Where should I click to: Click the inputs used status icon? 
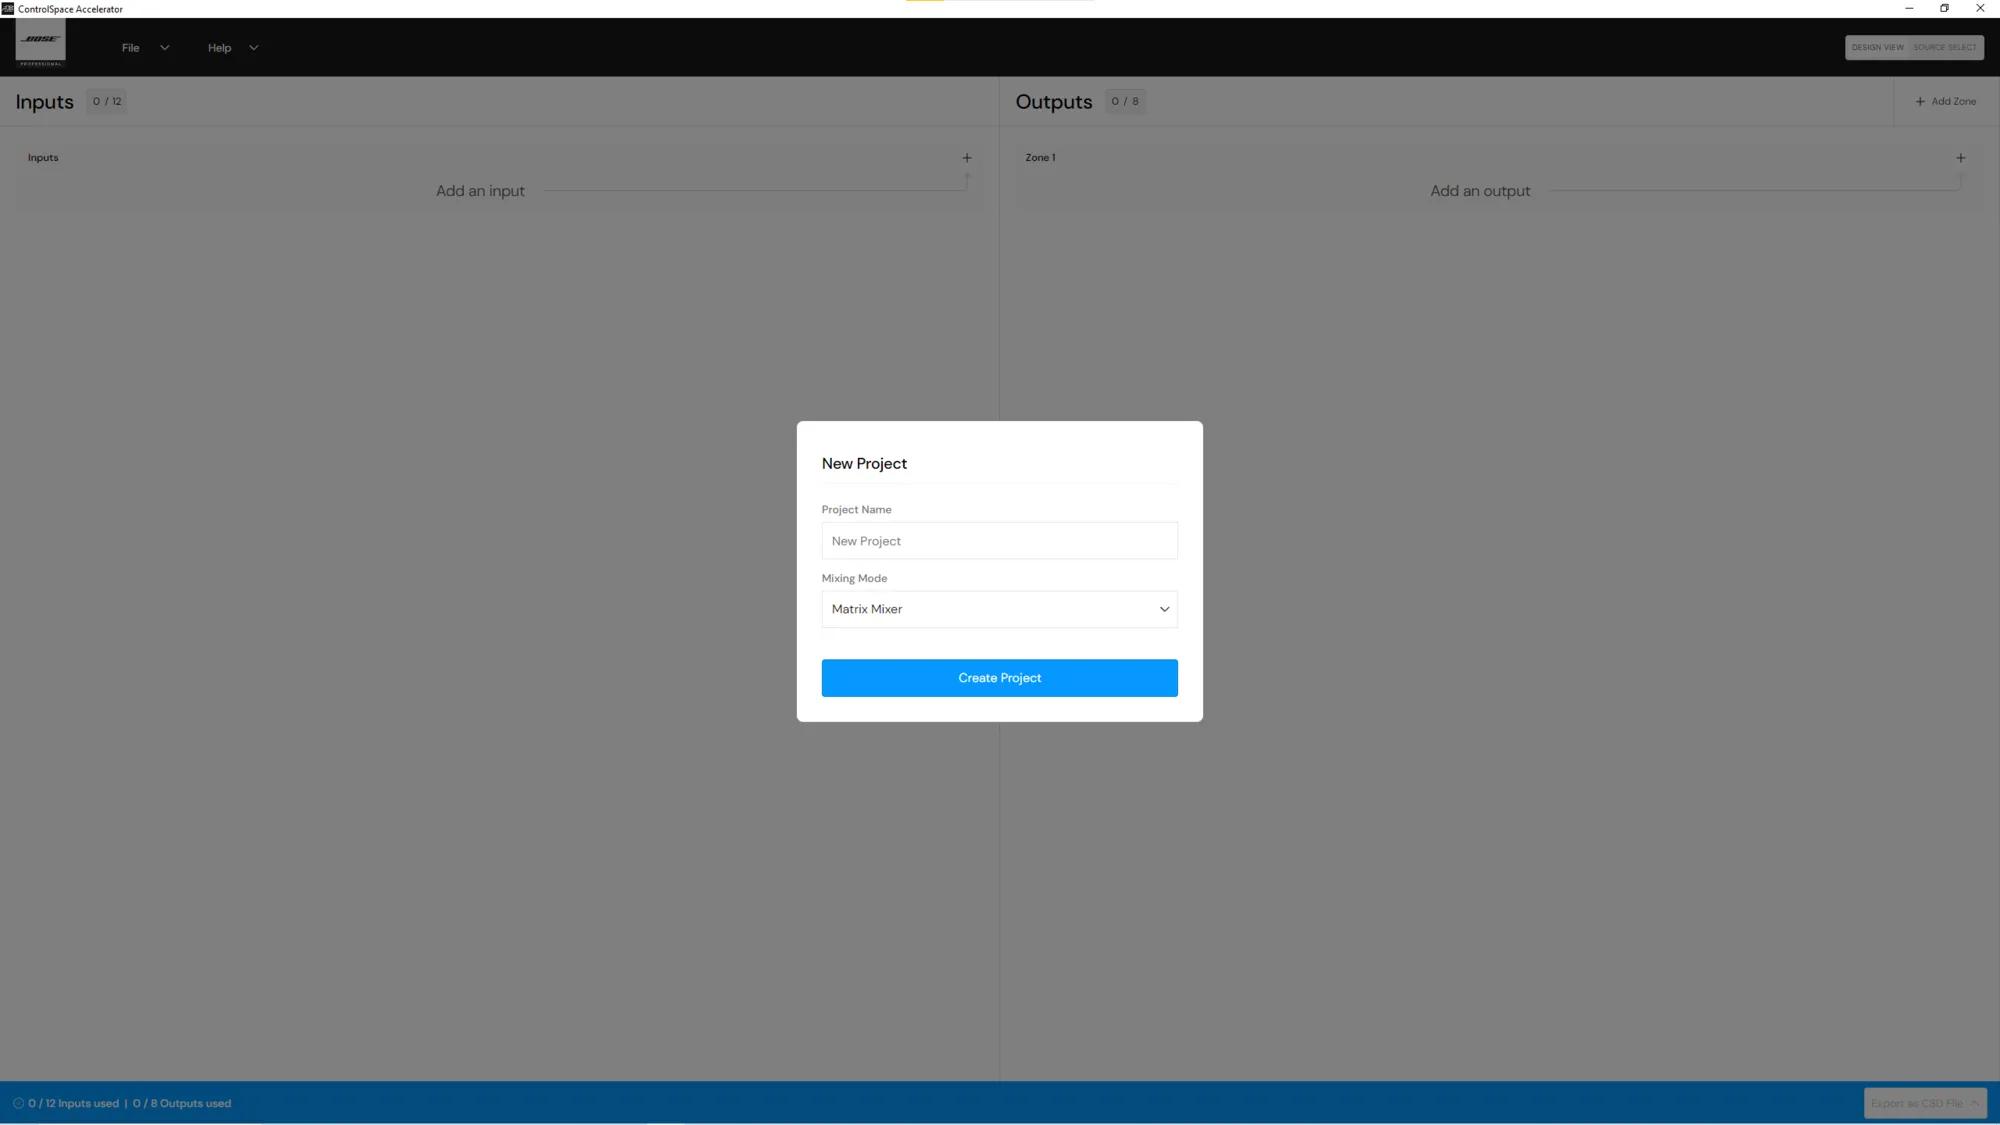(x=18, y=1104)
